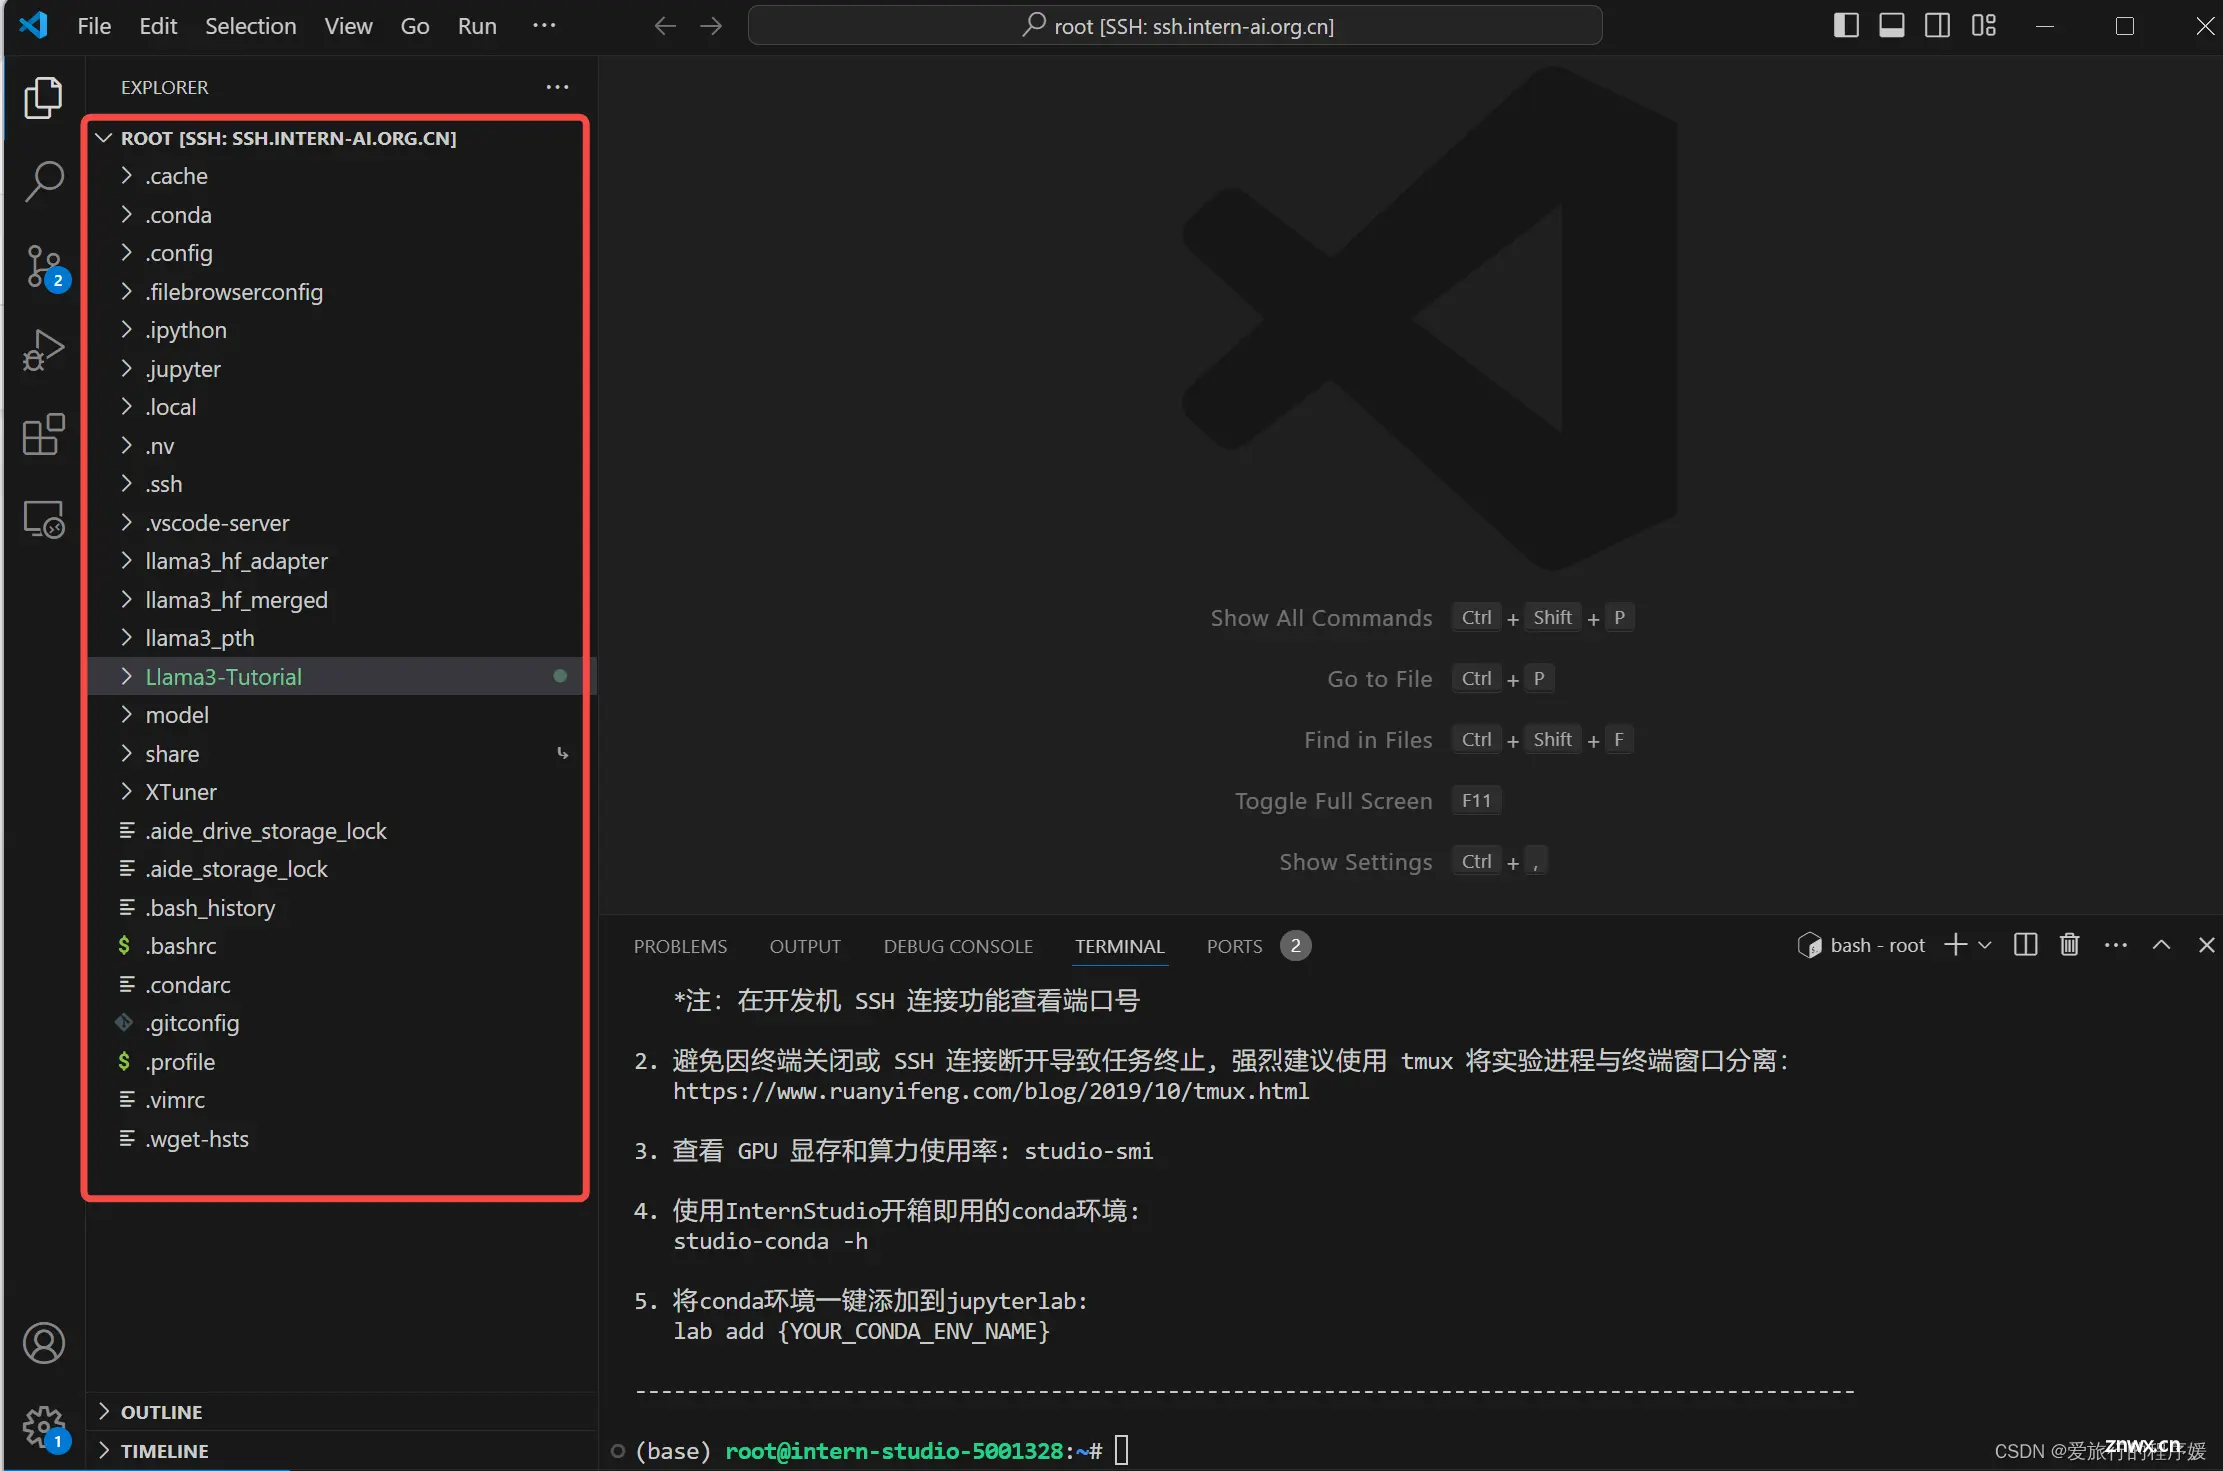Image resolution: width=2223 pixels, height=1471 pixels.
Task: Go forward with the right arrow
Action: click(711, 26)
